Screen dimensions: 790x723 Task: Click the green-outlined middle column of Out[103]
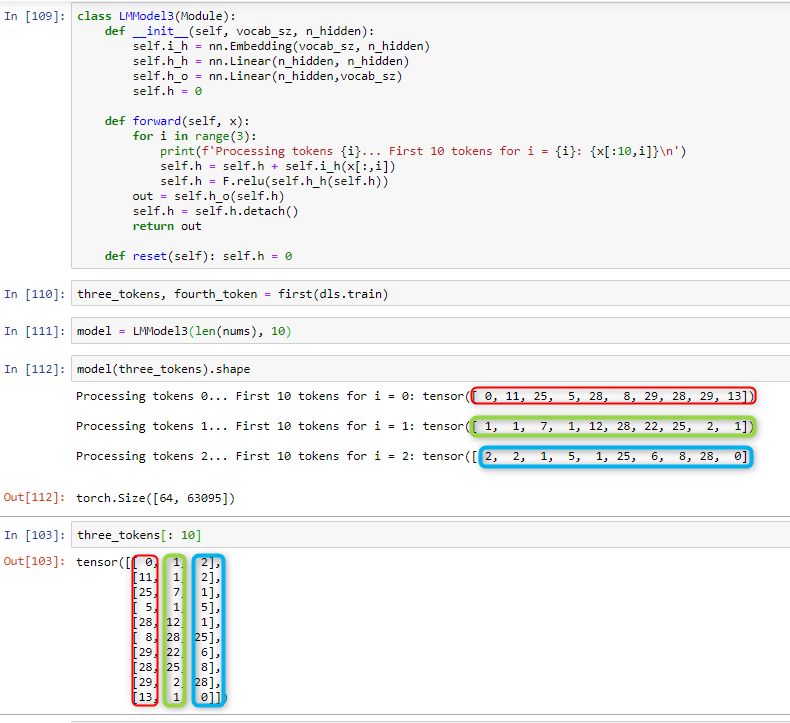[x=176, y=629]
